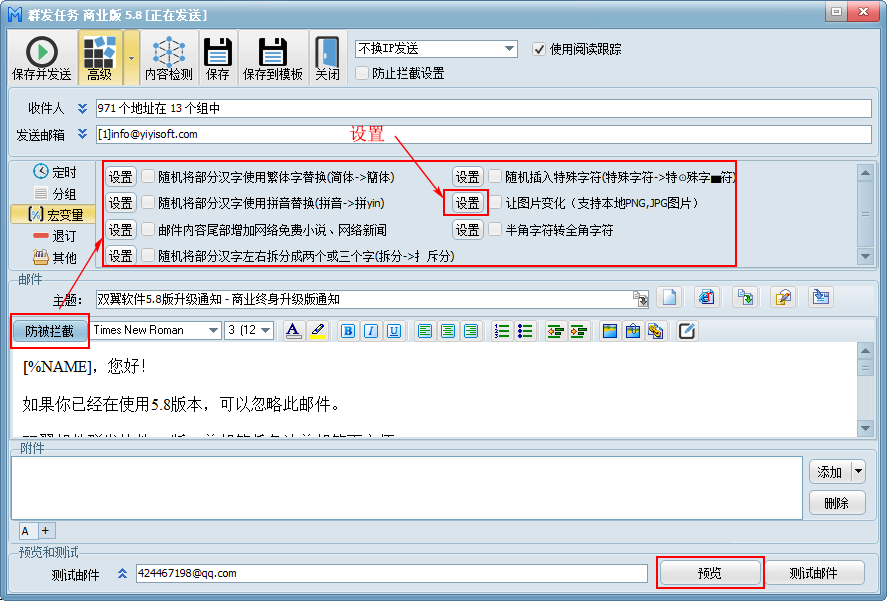The height and width of the screenshot is (601, 887).
Task: Open the 添加 attachment dropdown arrow
Action: point(858,471)
